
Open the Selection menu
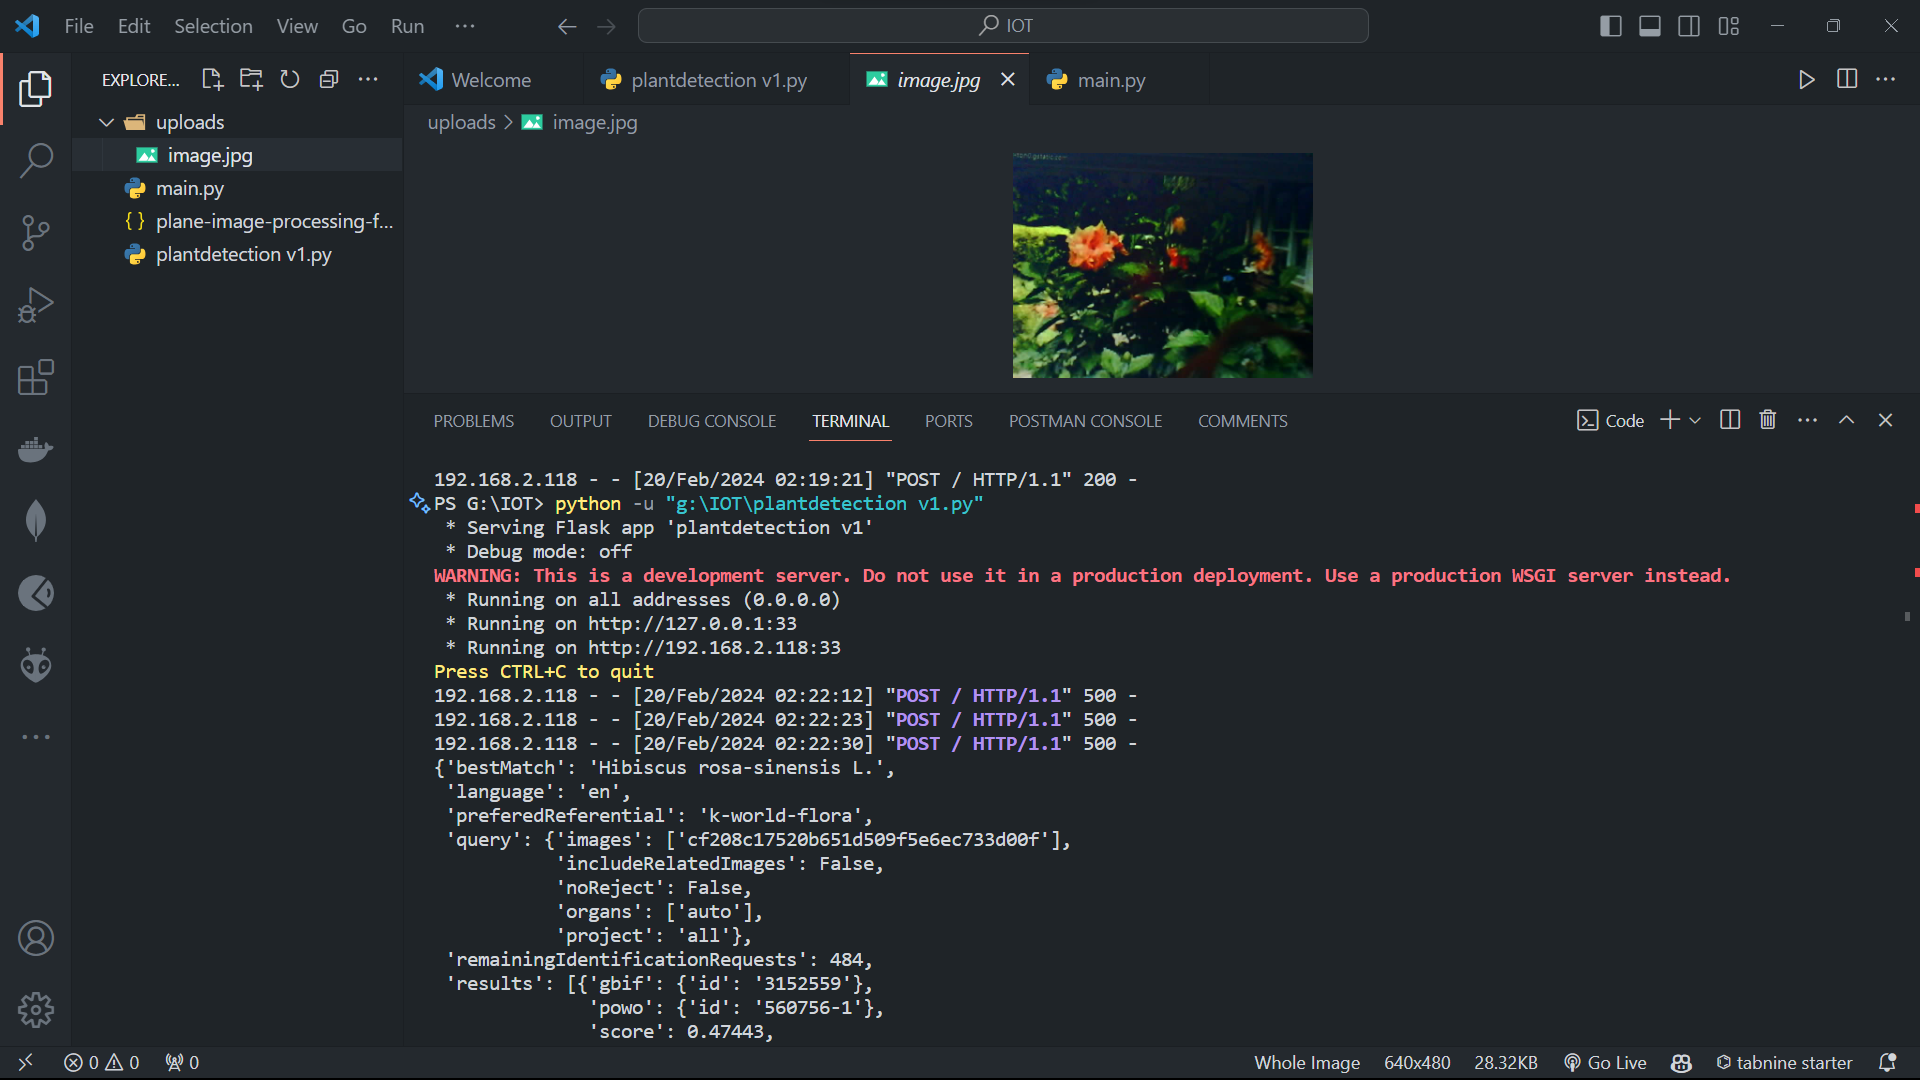click(213, 26)
